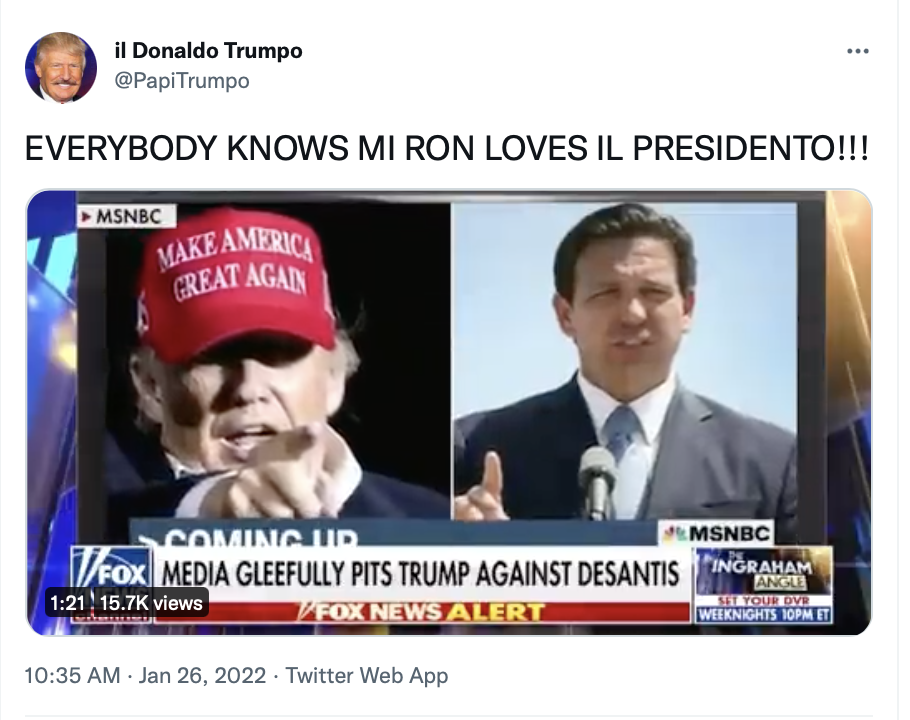Click the MSNBC peacock logo above Ingraham Angle
The width and height of the screenshot is (910, 720).
click(x=716, y=533)
